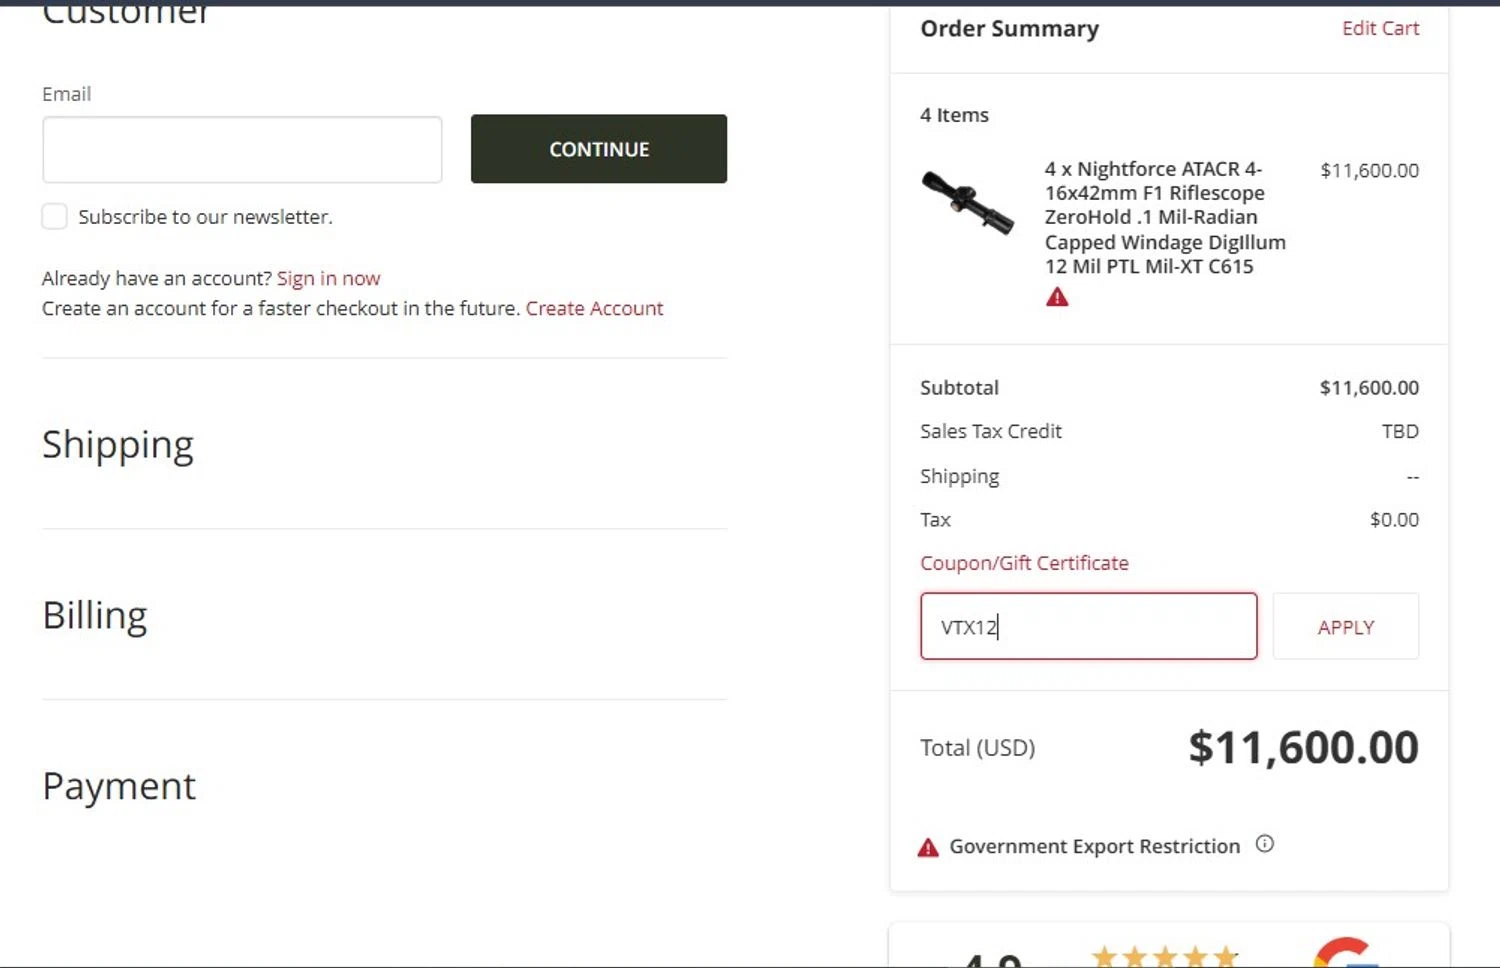Click the Government Export Restriction warning icon
This screenshot has height=968, width=1500.
928,848
